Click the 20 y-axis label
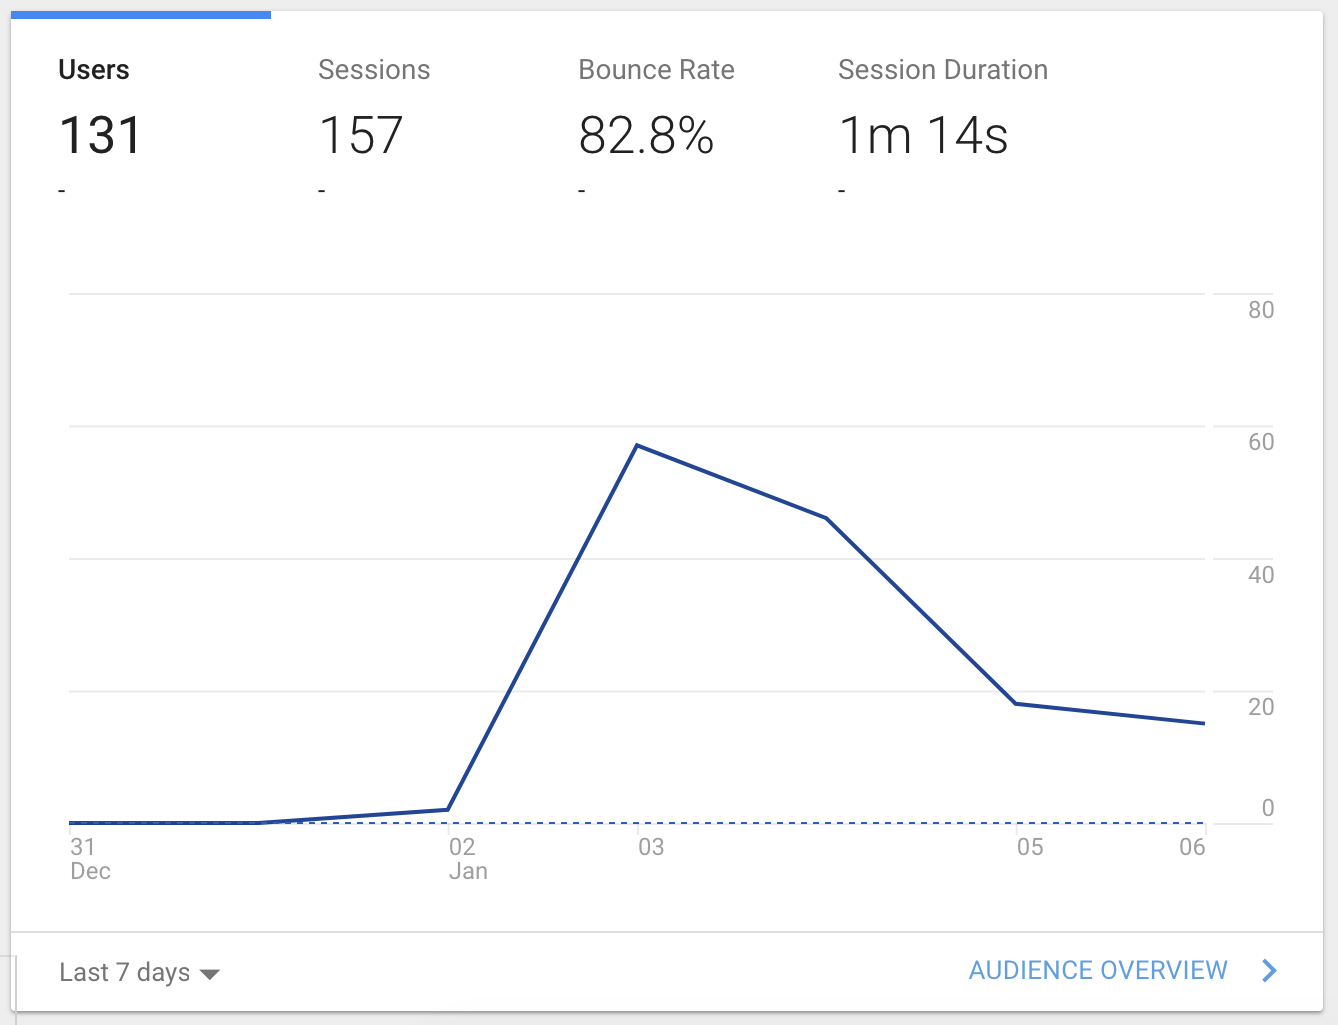 [x=1261, y=707]
